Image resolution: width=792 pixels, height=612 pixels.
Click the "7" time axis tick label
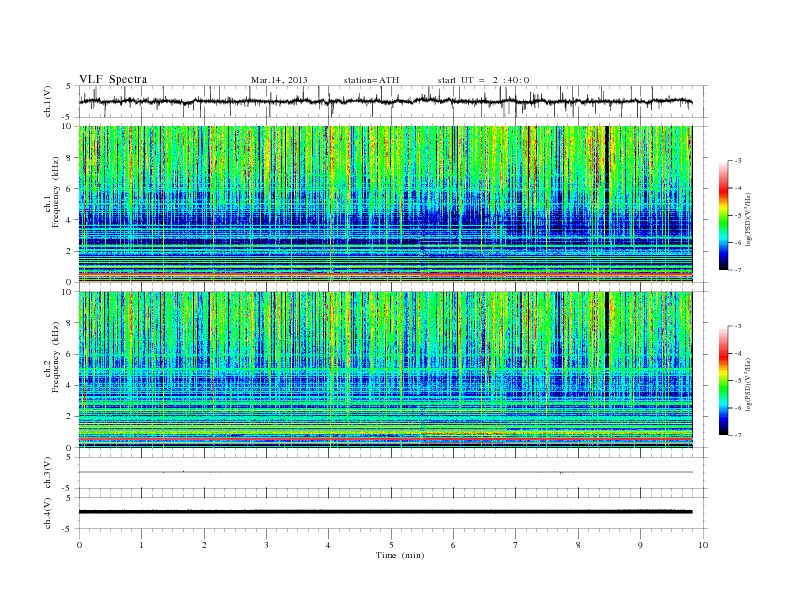click(516, 545)
